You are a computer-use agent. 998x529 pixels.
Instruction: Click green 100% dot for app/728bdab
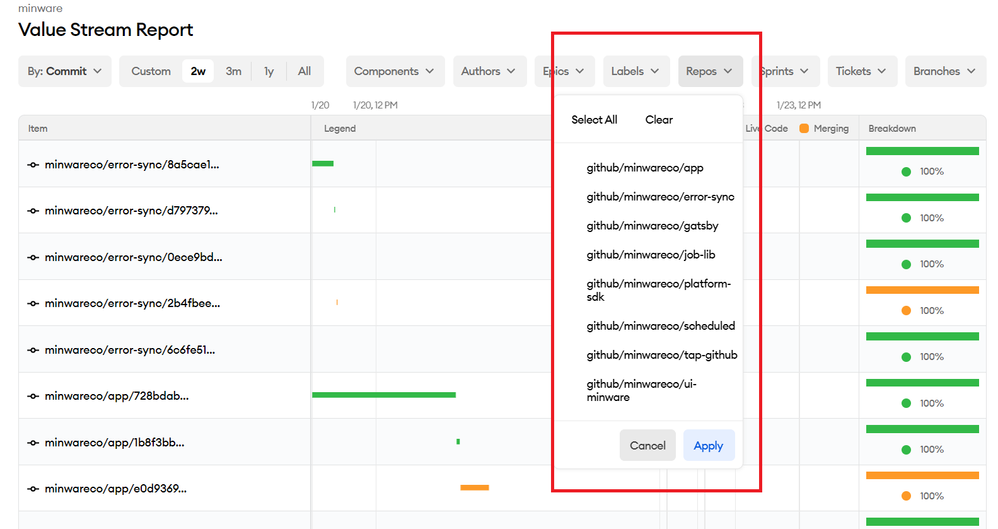[906, 403]
